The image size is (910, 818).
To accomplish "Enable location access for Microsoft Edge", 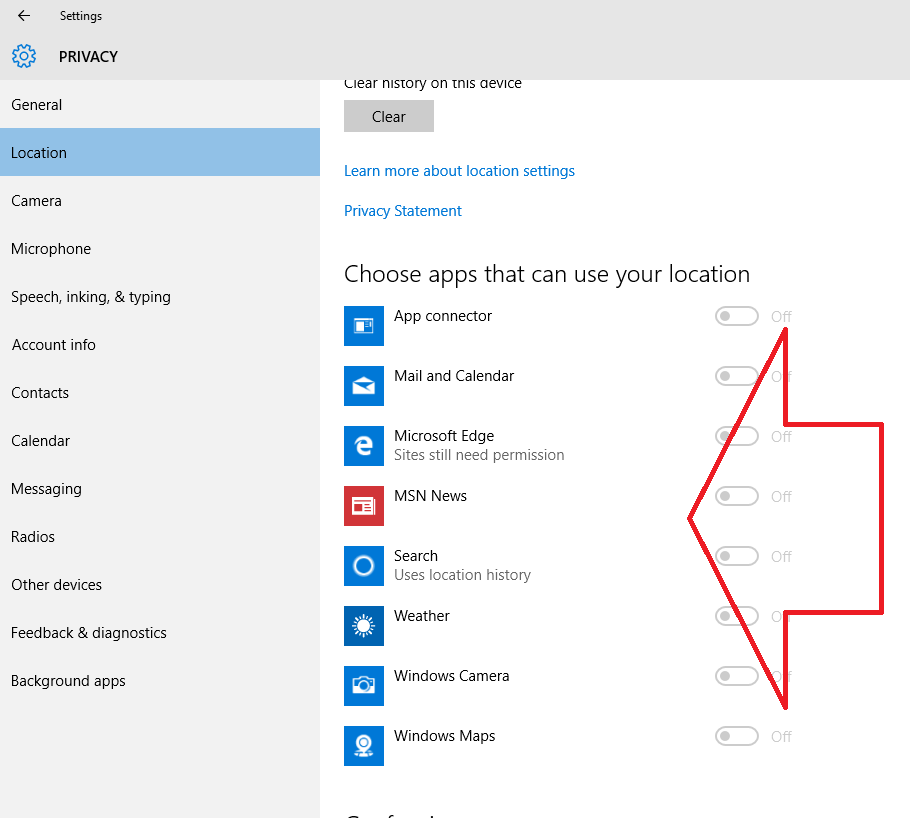I will 737,436.
